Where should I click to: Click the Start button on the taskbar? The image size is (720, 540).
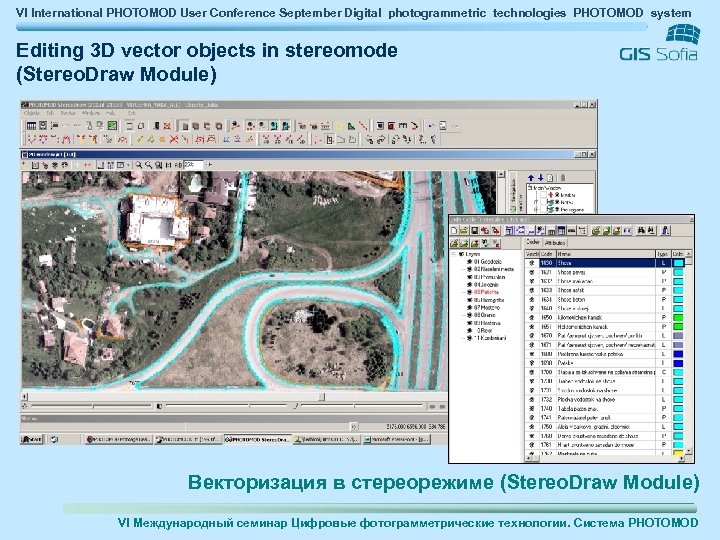pyautogui.click(x=32, y=439)
